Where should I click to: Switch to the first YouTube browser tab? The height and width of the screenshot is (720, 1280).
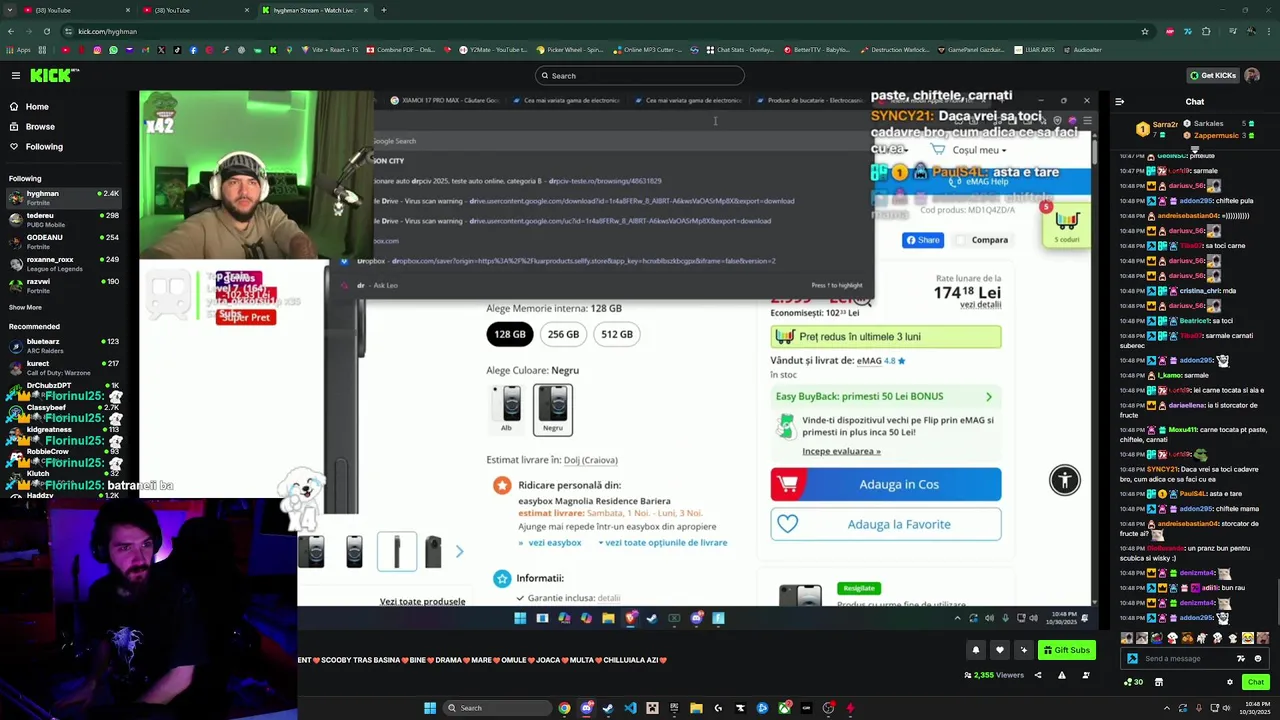click(78, 10)
